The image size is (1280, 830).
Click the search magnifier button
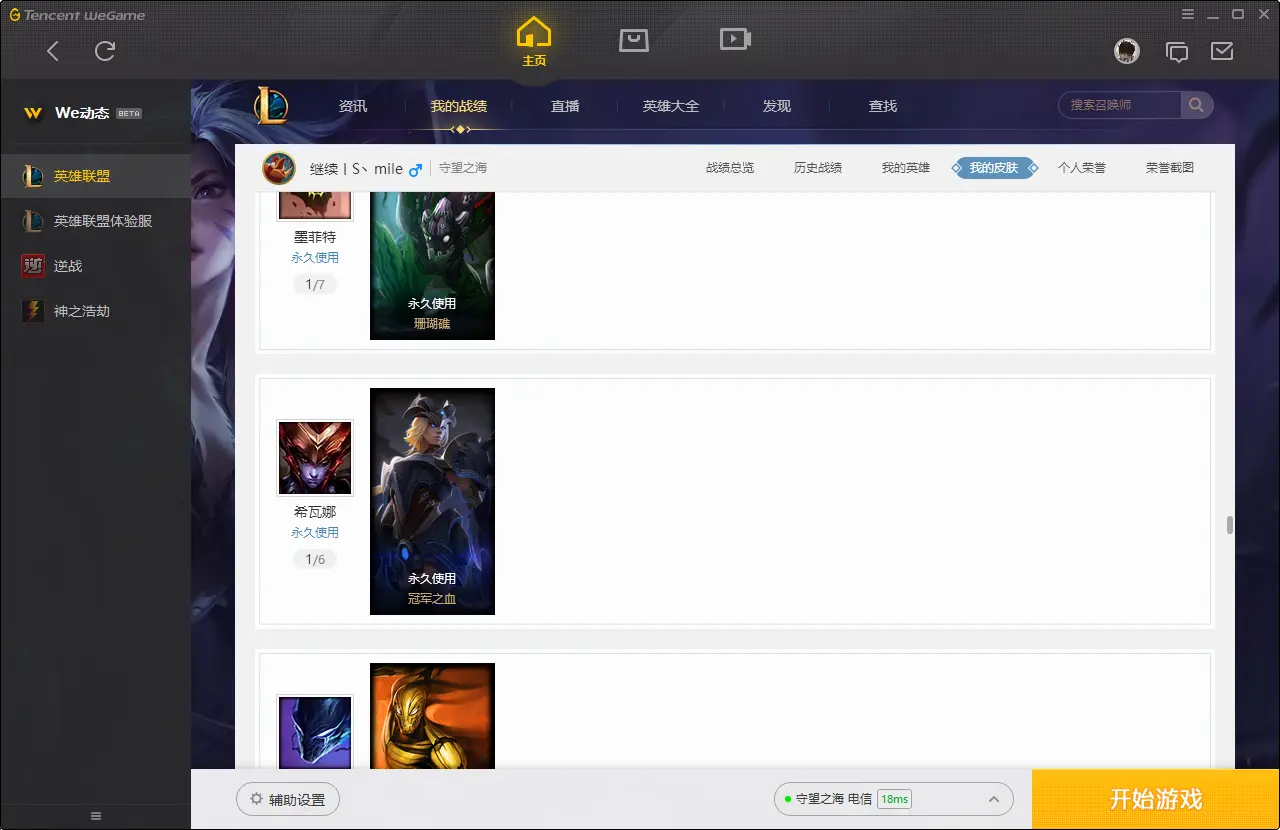pyautogui.click(x=1196, y=105)
